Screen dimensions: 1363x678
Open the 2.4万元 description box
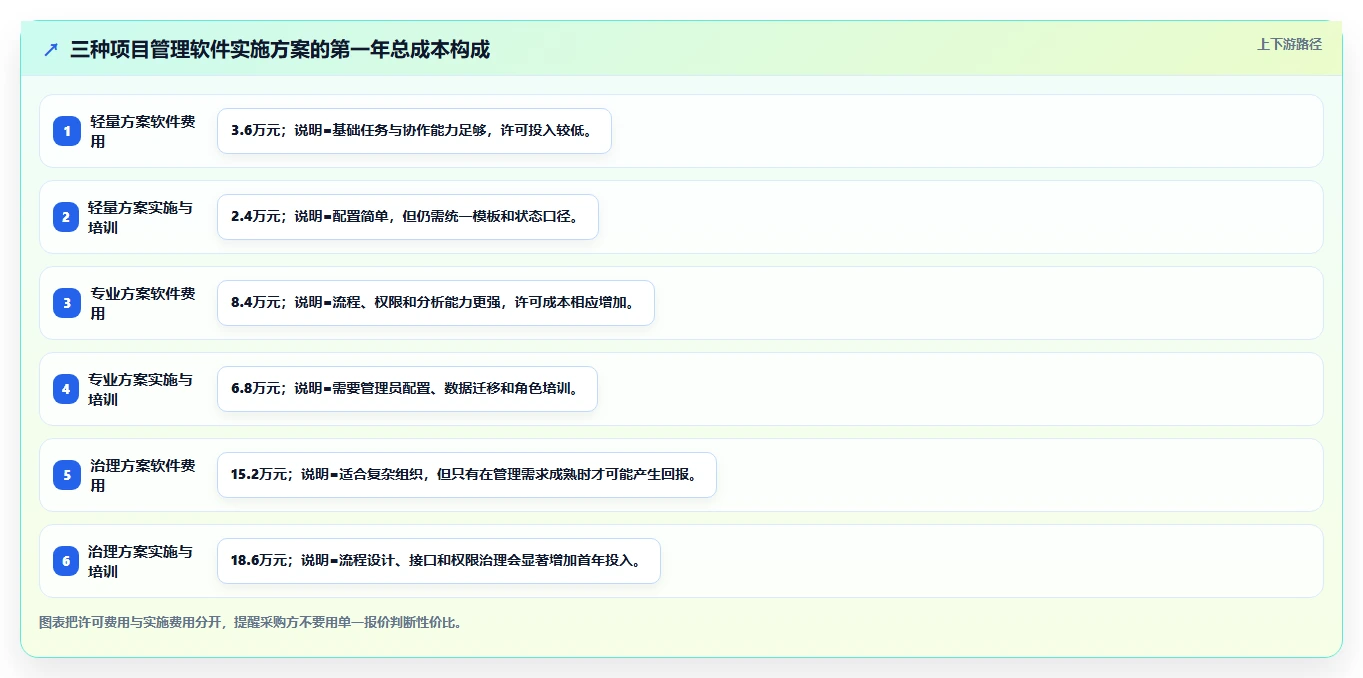(x=407, y=217)
